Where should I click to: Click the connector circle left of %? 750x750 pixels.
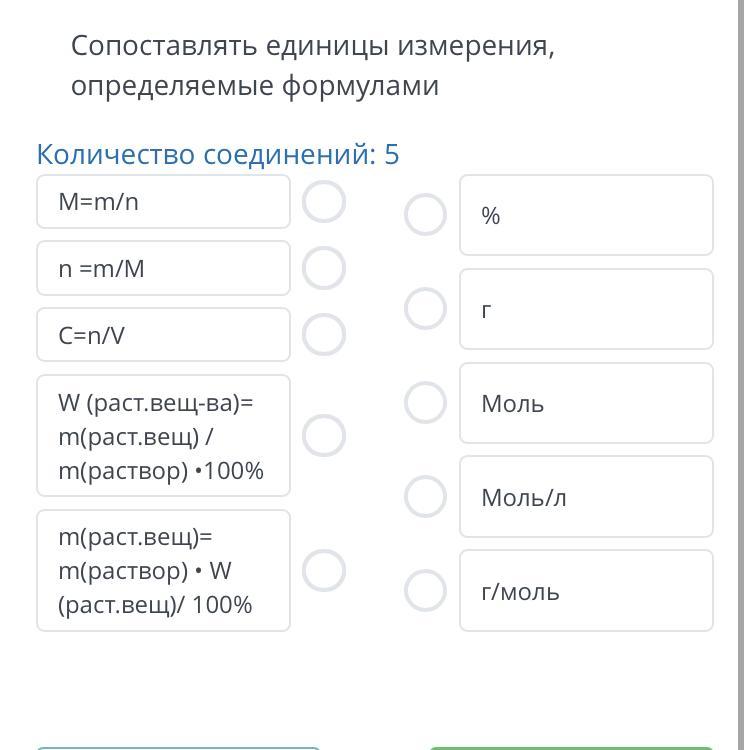pyautogui.click(x=425, y=215)
